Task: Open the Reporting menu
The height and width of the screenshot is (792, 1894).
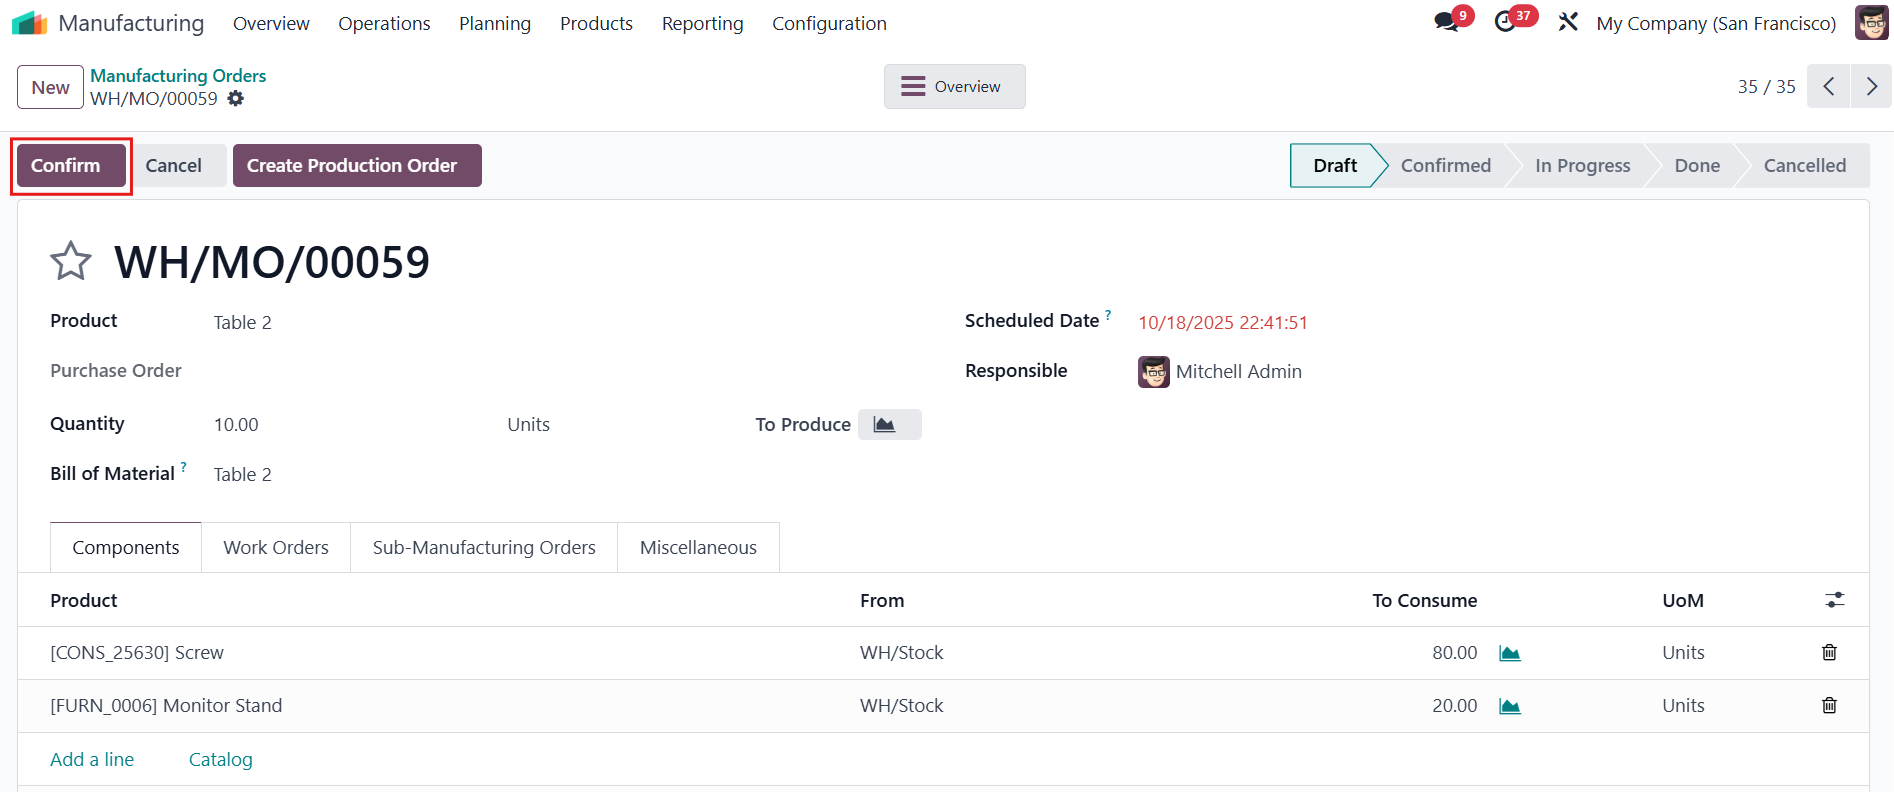Action: point(702,23)
